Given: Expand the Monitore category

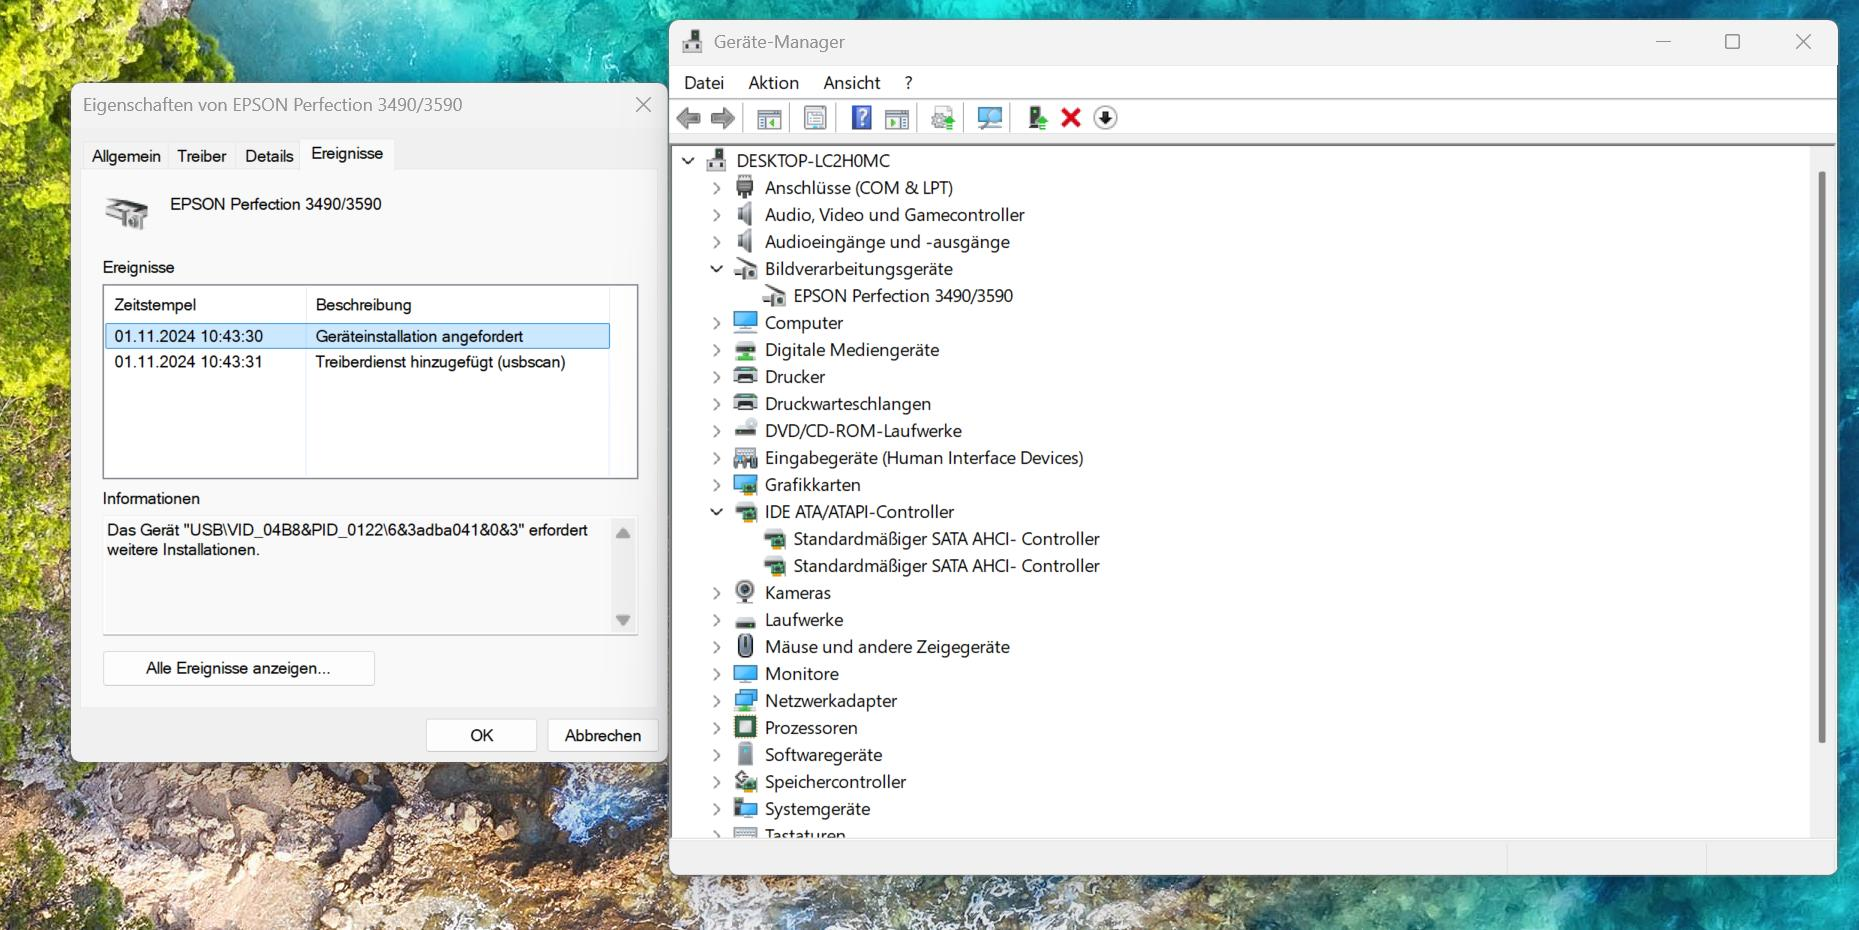Looking at the screenshot, I should tap(716, 673).
